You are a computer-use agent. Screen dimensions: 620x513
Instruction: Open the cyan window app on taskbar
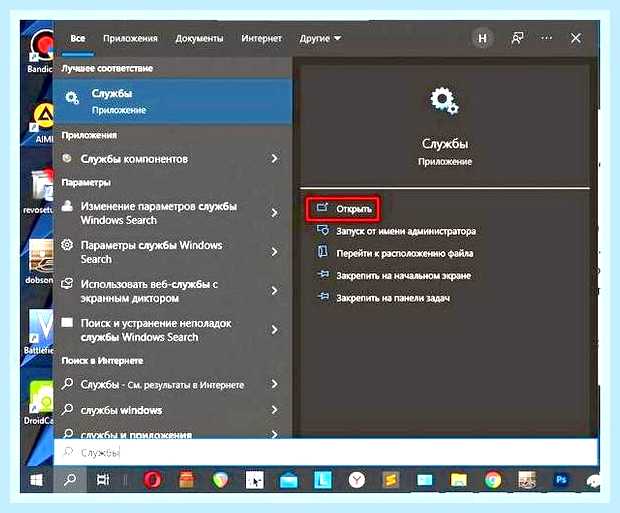pos(425,480)
